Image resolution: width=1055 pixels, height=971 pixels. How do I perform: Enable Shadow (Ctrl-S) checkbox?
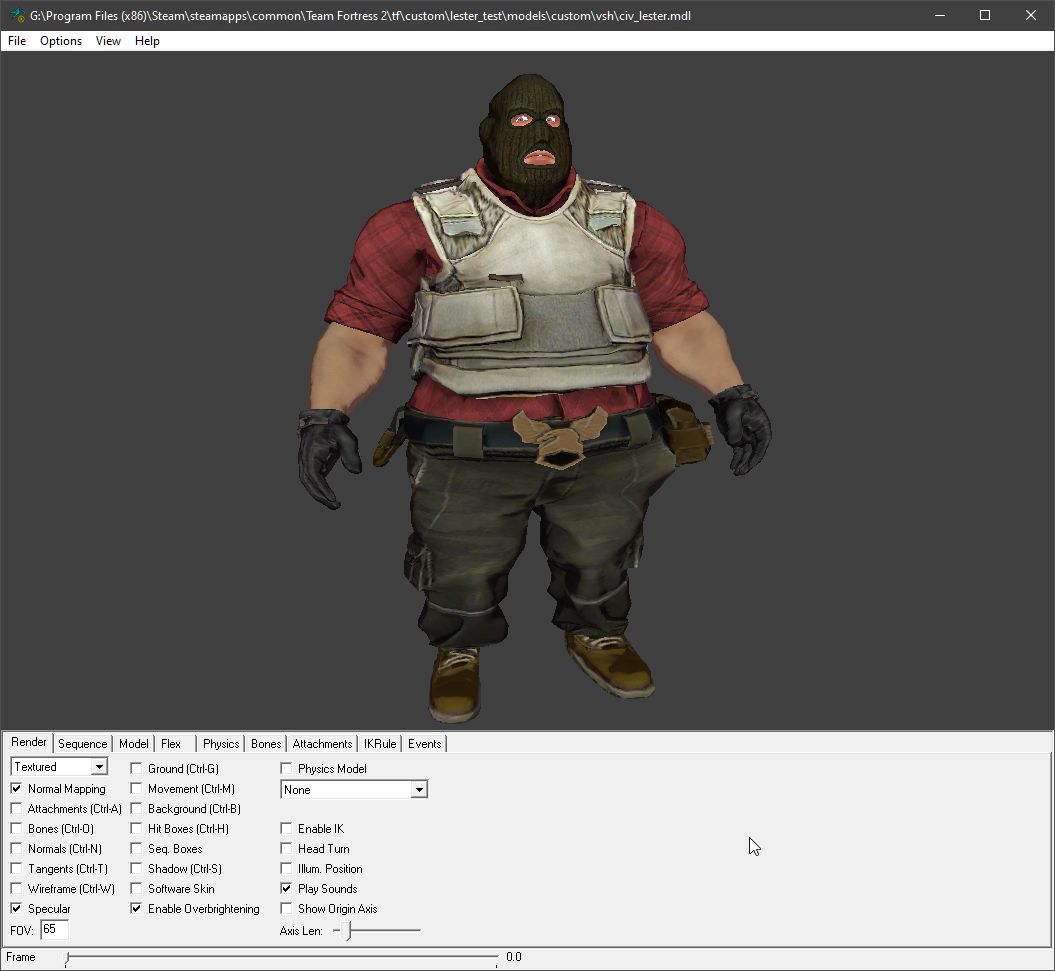pyautogui.click(x=136, y=869)
